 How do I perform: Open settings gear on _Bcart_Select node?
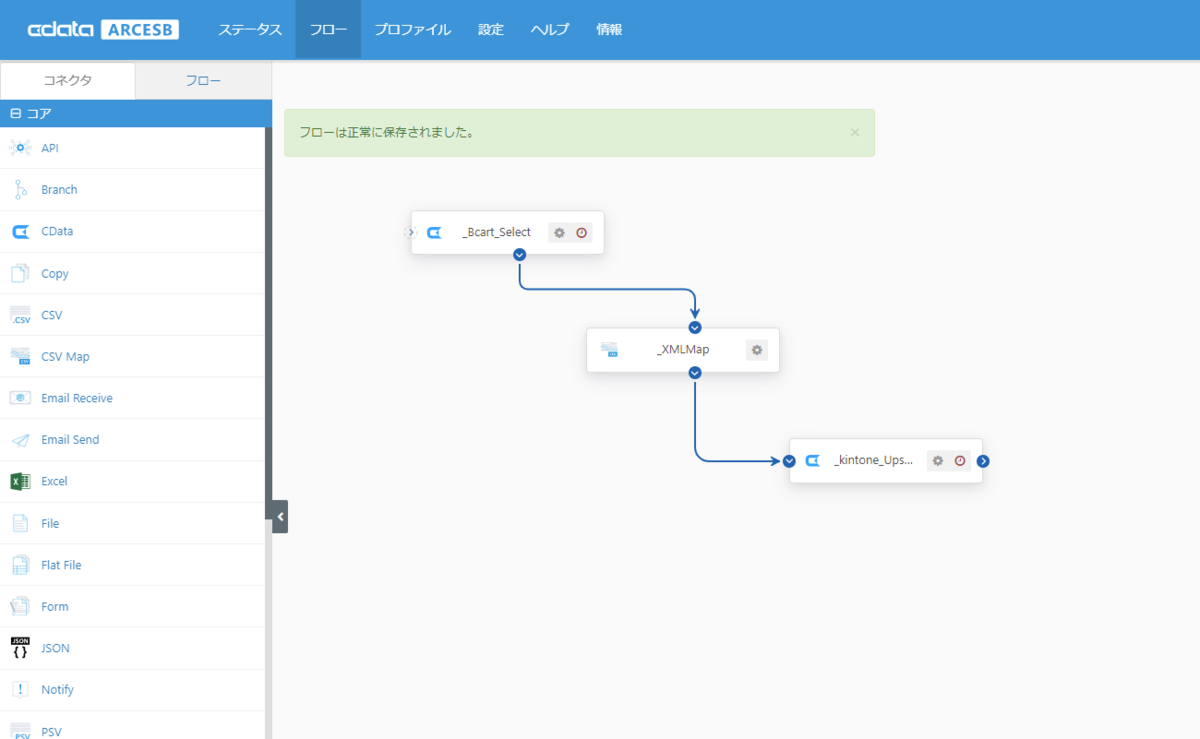point(559,233)
